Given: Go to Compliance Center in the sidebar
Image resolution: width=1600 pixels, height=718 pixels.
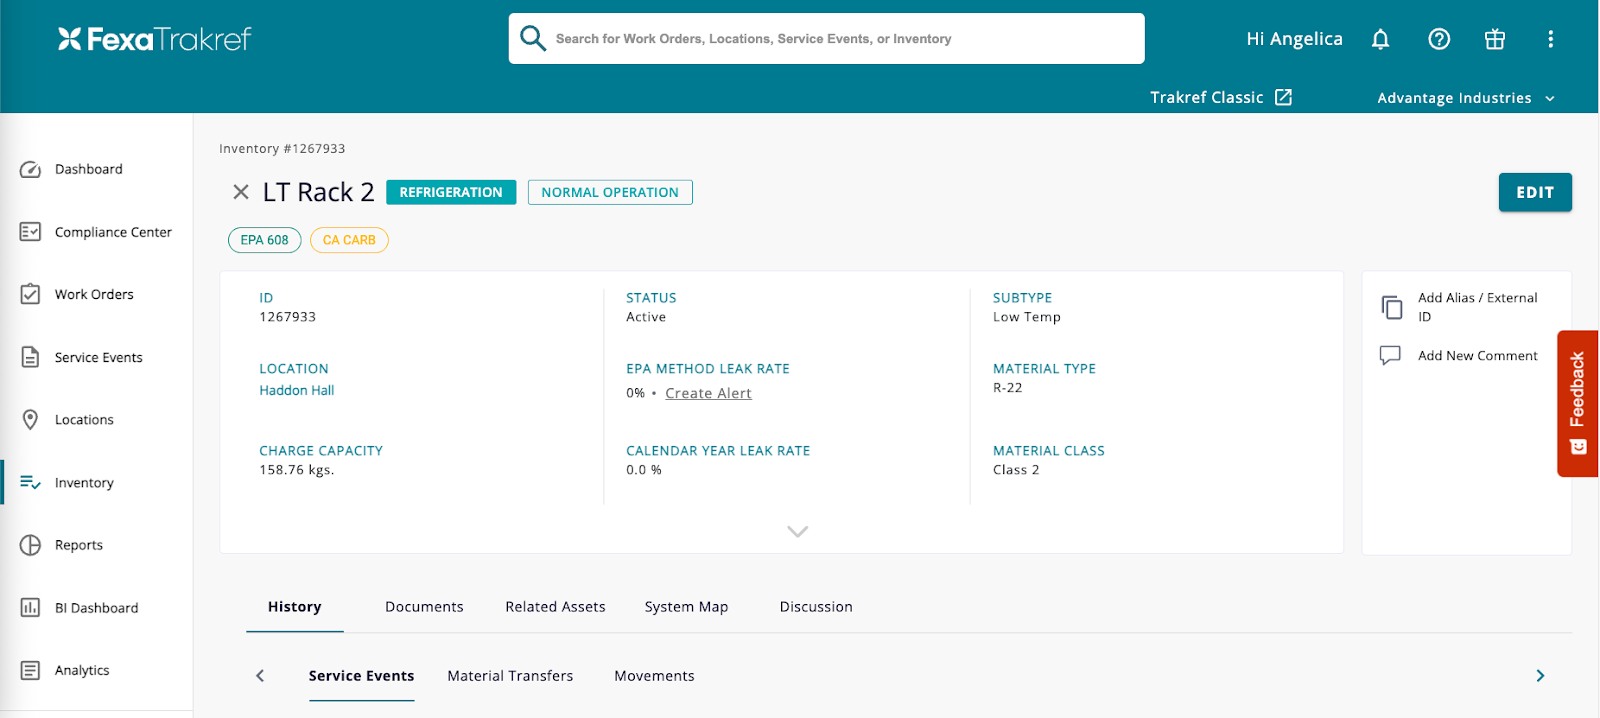Looking at the screenshot, I should (x=113, y=232).
